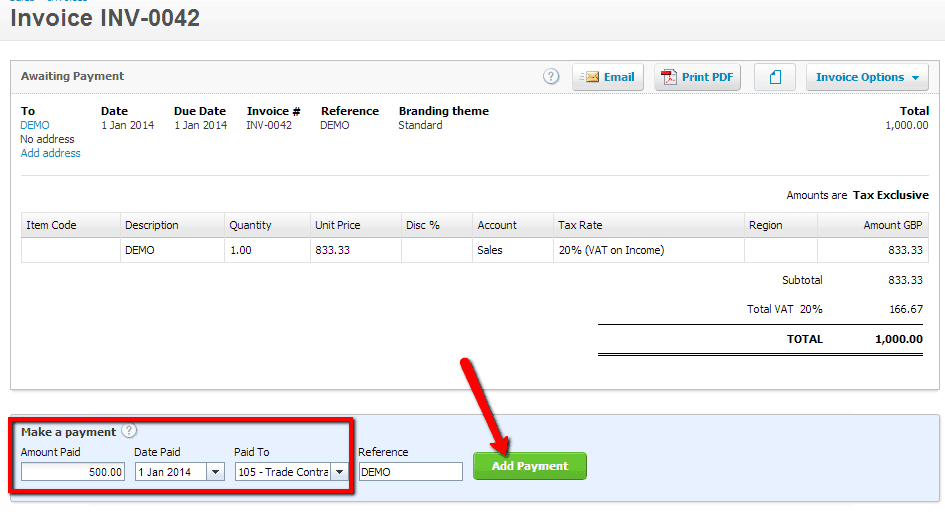Click the payment Reference field containing DEMO
Viewport: 945px width, 518px height.
click(x=411, y=472)
